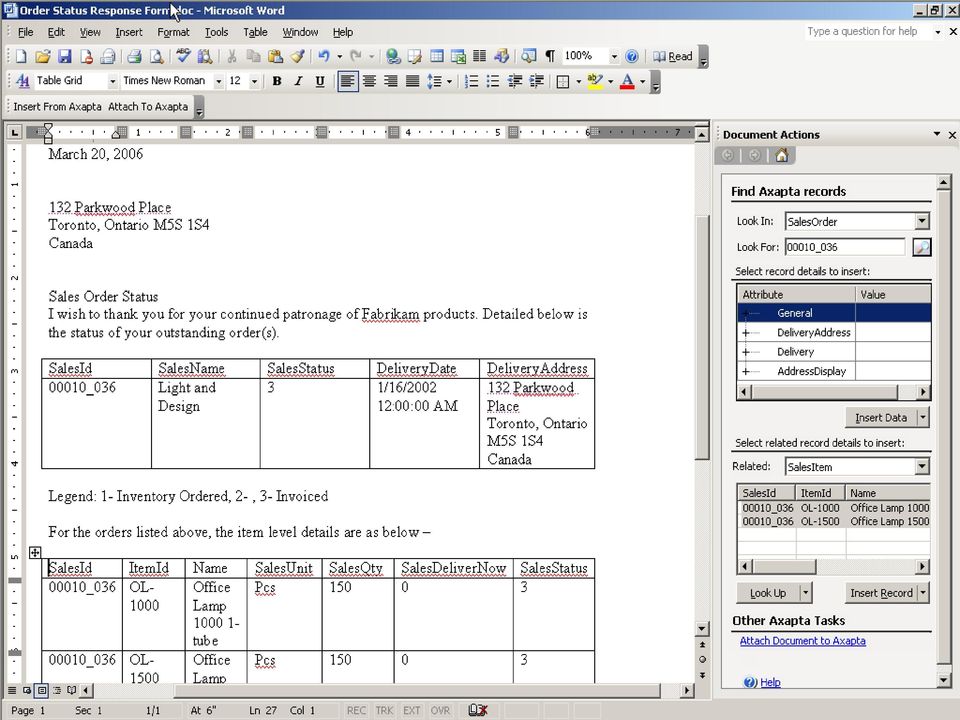Open the Window menu
Screen dimensions: 960x720
(300, 32)
